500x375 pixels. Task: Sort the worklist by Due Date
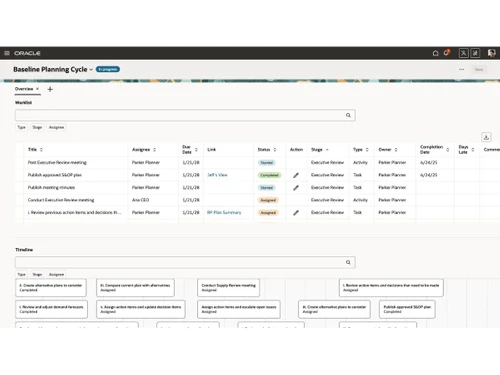tap(196, 150)
